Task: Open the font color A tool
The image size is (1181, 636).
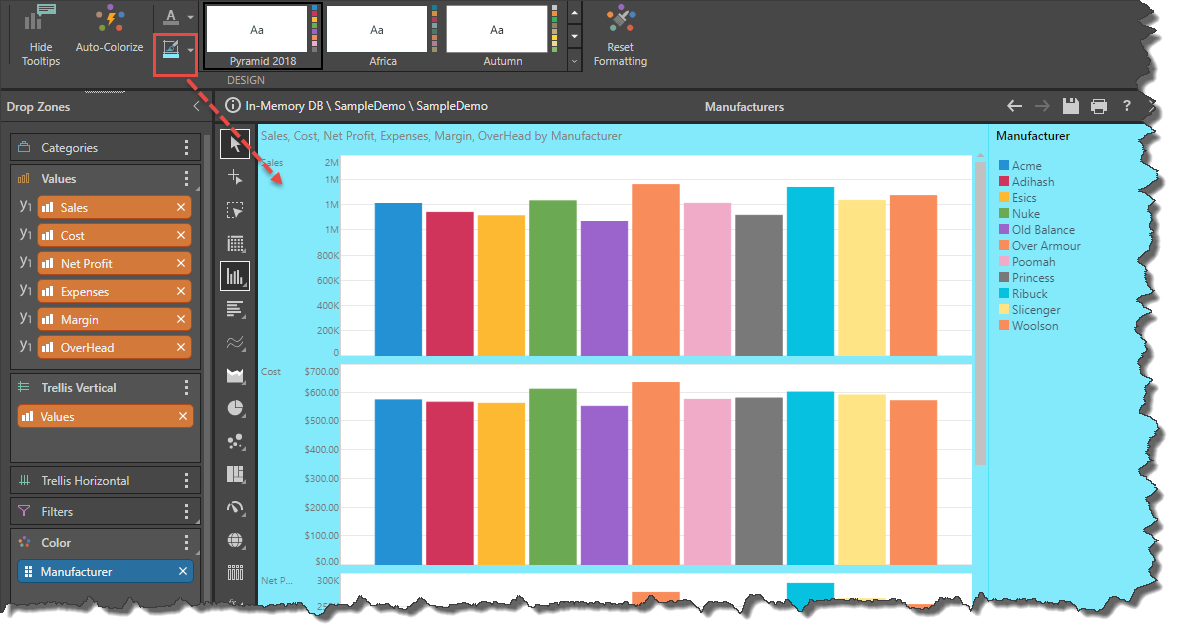Action: [171, 17]
